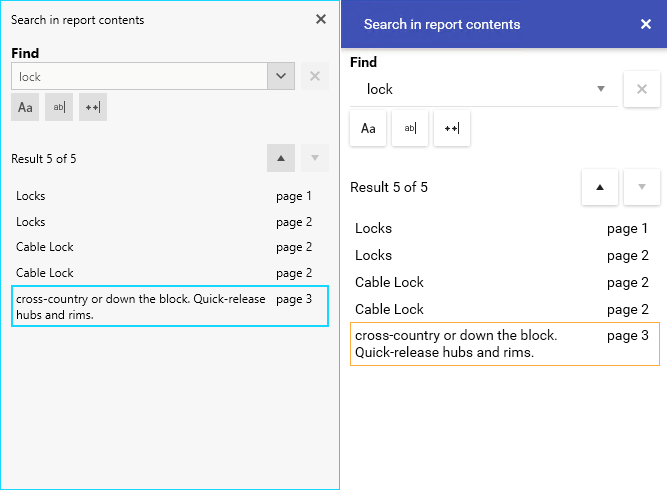Clear search text with X beside left Find box
This screenshot has height=490, width=667.
pyautogui.click(x=315, y=76)
